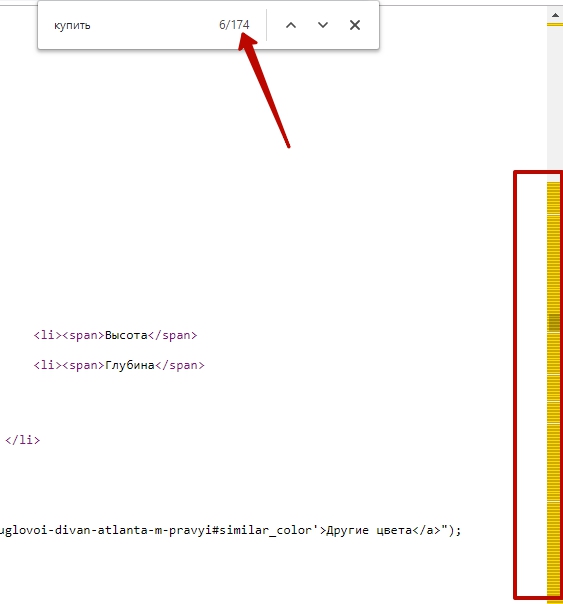Close the find bar
Screen dimensions: 563x604
coord(355,25)
